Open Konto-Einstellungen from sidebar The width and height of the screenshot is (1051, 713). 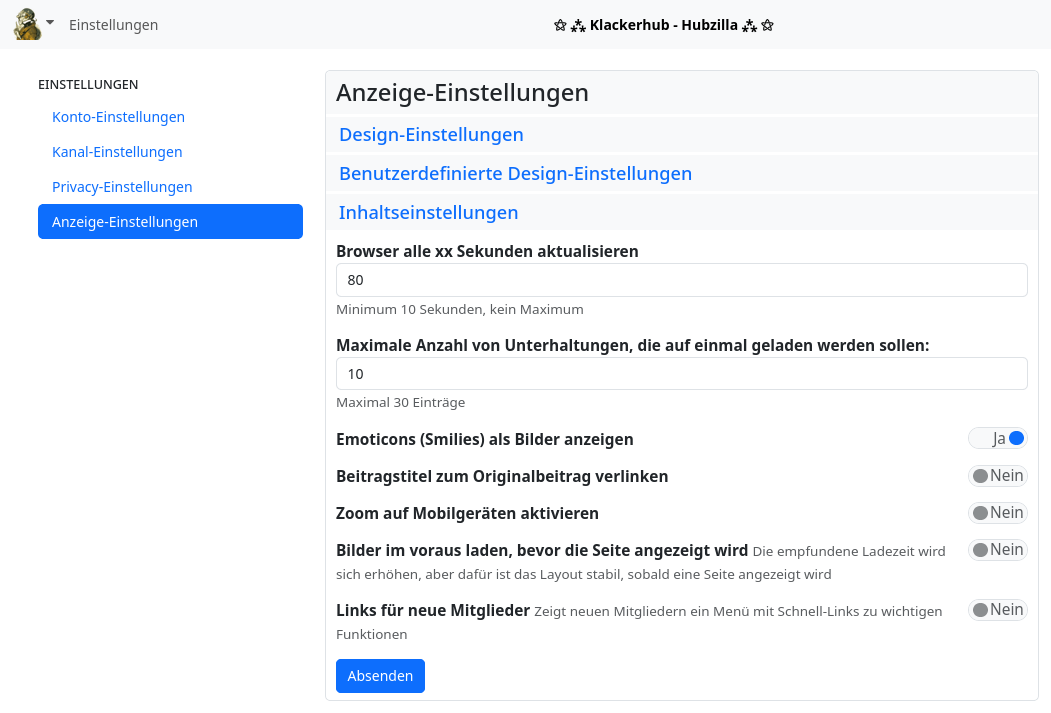click(118, 117)
